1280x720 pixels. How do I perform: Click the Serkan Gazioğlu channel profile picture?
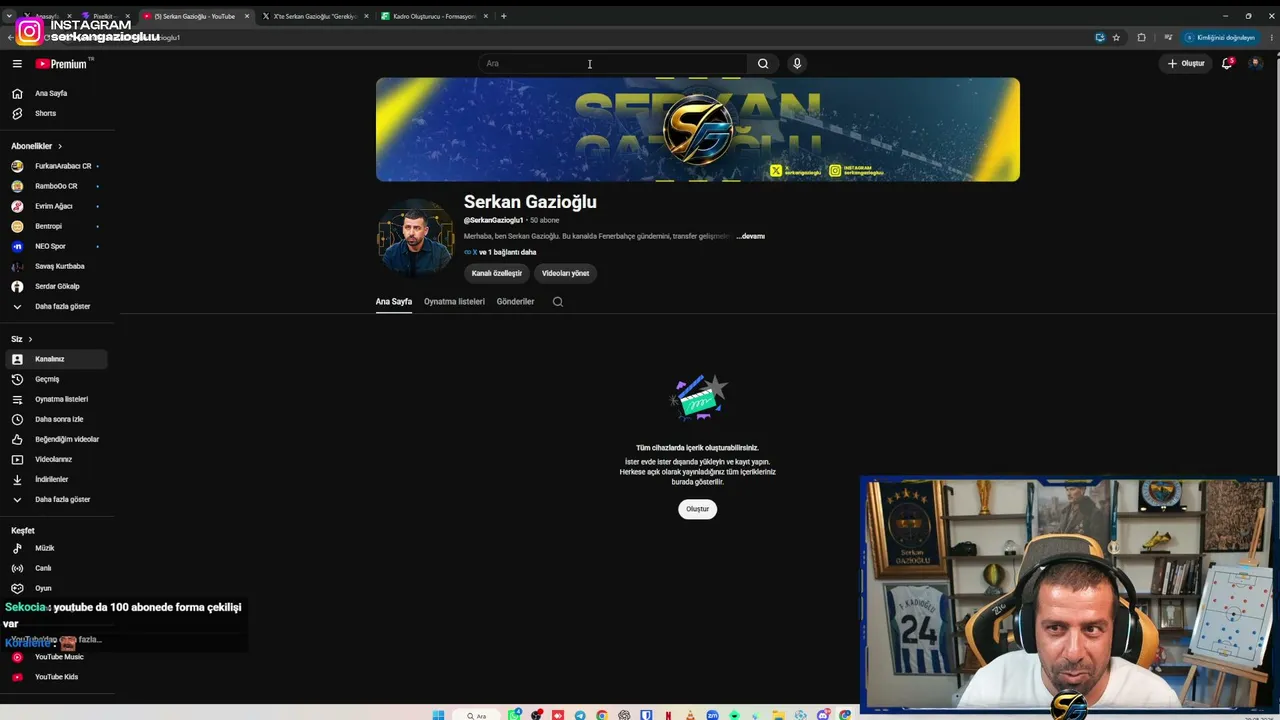coord(415,237)
